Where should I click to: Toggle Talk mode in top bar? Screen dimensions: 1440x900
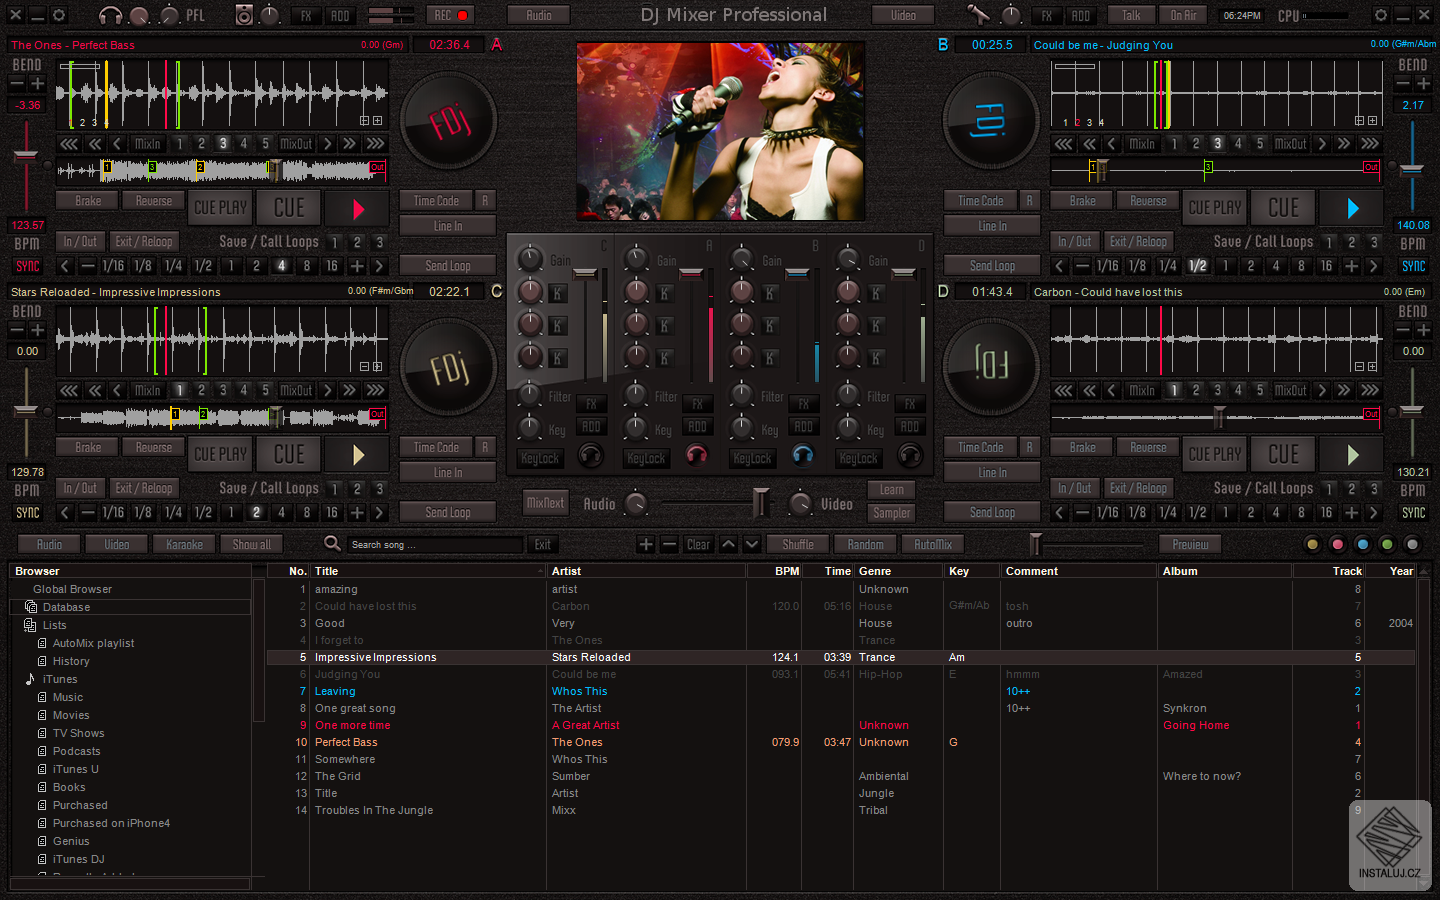[1131, 15]
